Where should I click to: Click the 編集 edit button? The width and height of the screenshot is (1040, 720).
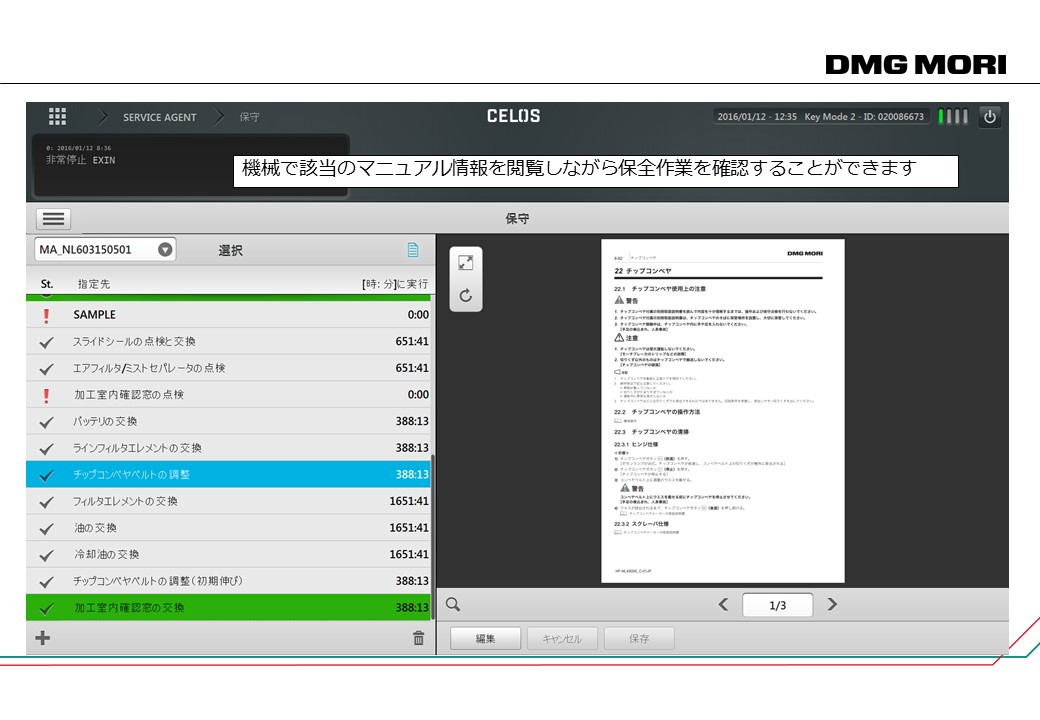(x=486, y=638)
